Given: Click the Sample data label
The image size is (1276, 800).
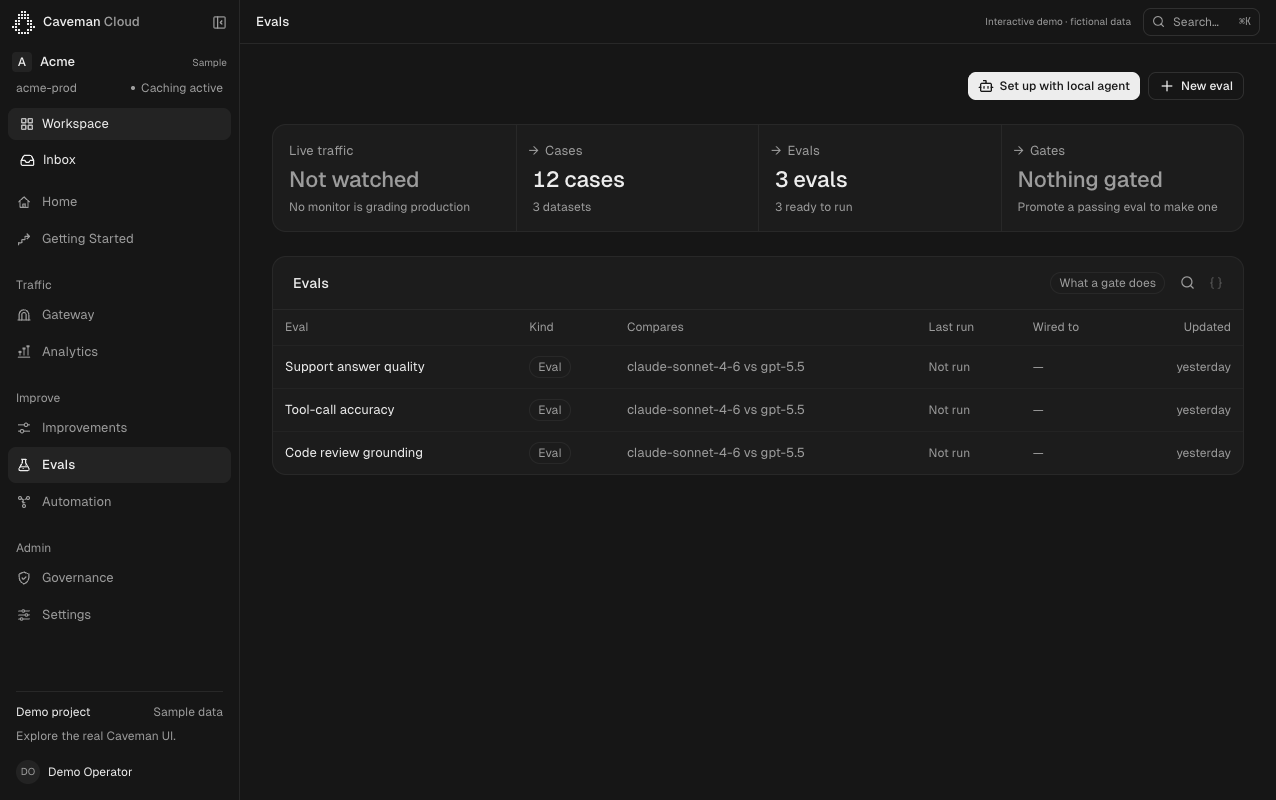Looking at the screenshot, I should pyautogui.click(x=188, y=712).
